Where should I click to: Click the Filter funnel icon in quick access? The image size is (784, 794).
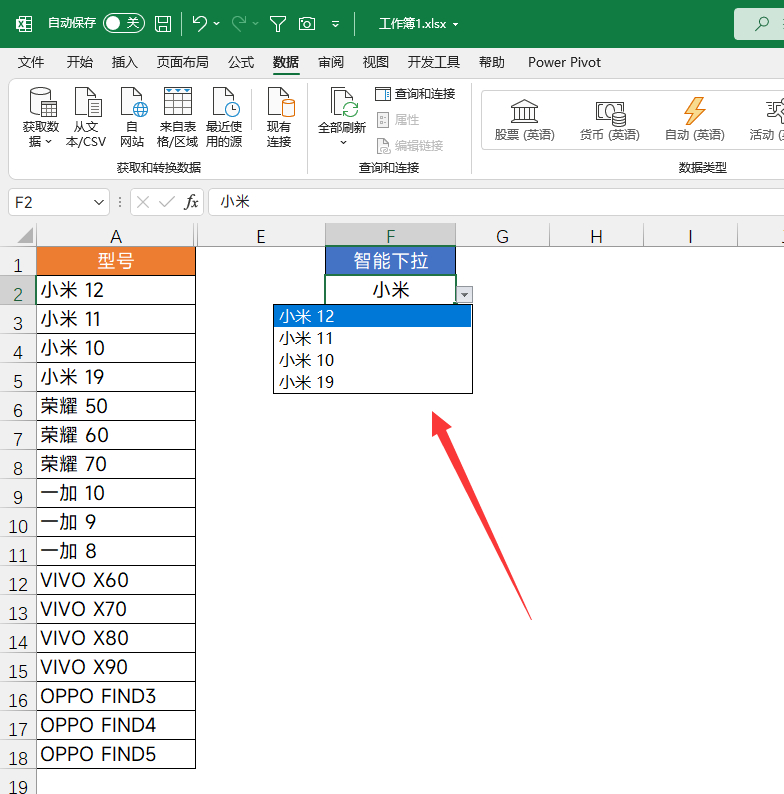(278, 24)
